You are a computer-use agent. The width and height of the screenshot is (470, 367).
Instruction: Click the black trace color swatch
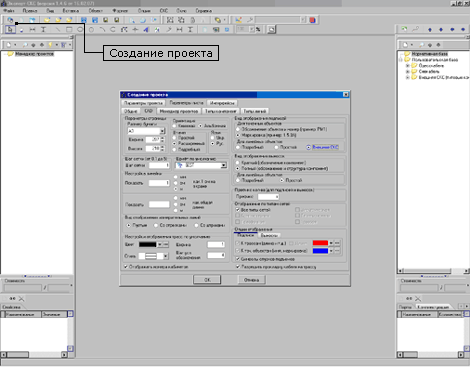pyautogui.click(x=148, y=244)
